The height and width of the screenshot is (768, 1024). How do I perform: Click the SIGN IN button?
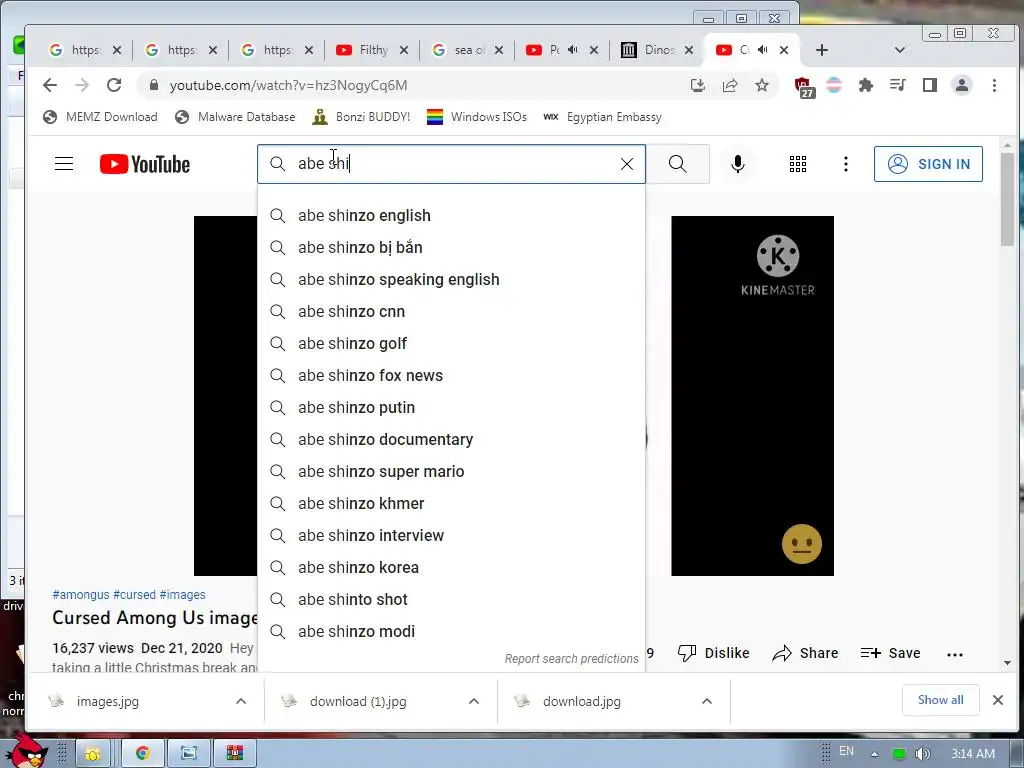click(928, 164)
